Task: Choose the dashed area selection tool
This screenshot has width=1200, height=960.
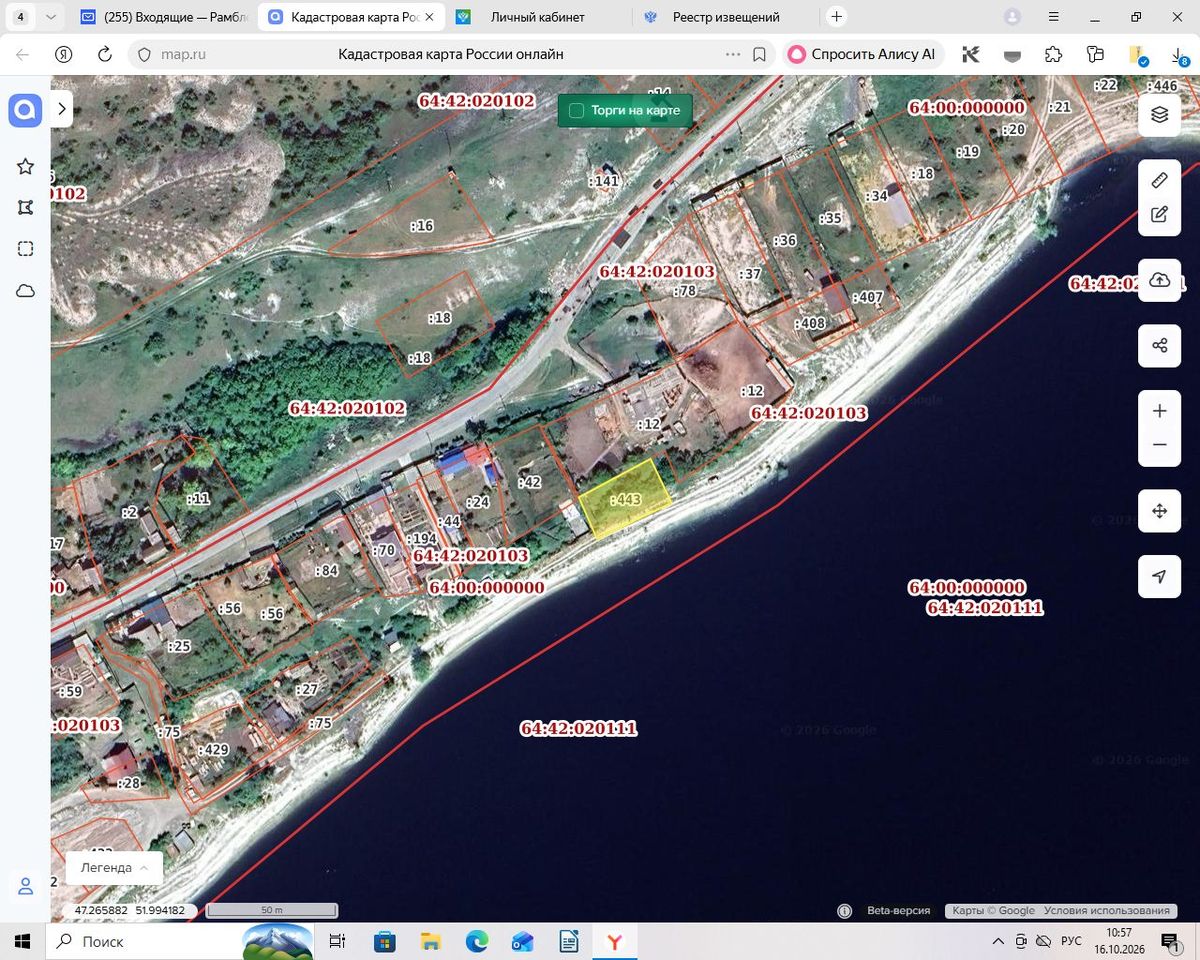Action: pos(26,249)
